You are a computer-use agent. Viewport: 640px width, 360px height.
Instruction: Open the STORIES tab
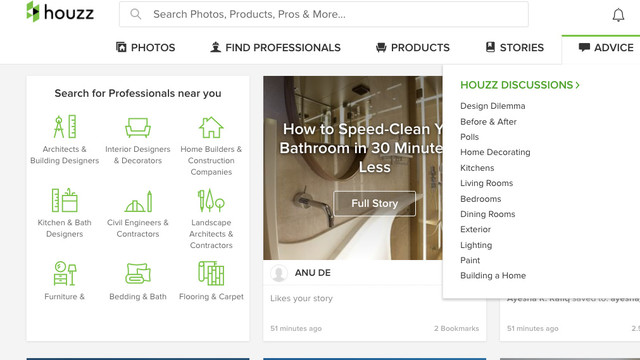(x=515, y=48)
